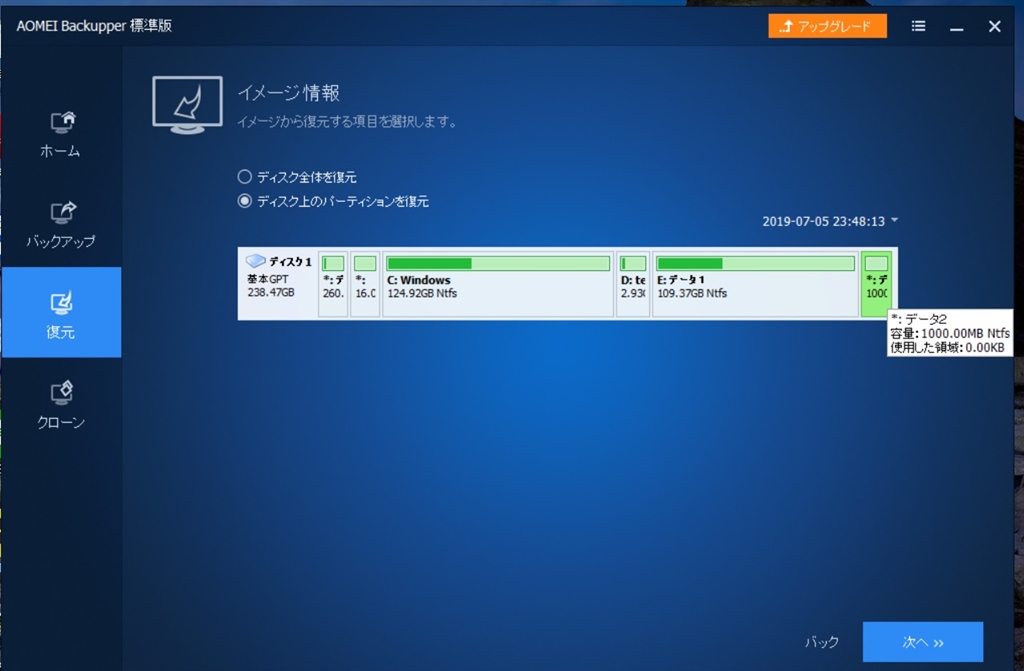
Task: Select the highlighted 1000MB データ2 partition
Action: [x=876, y=284]
